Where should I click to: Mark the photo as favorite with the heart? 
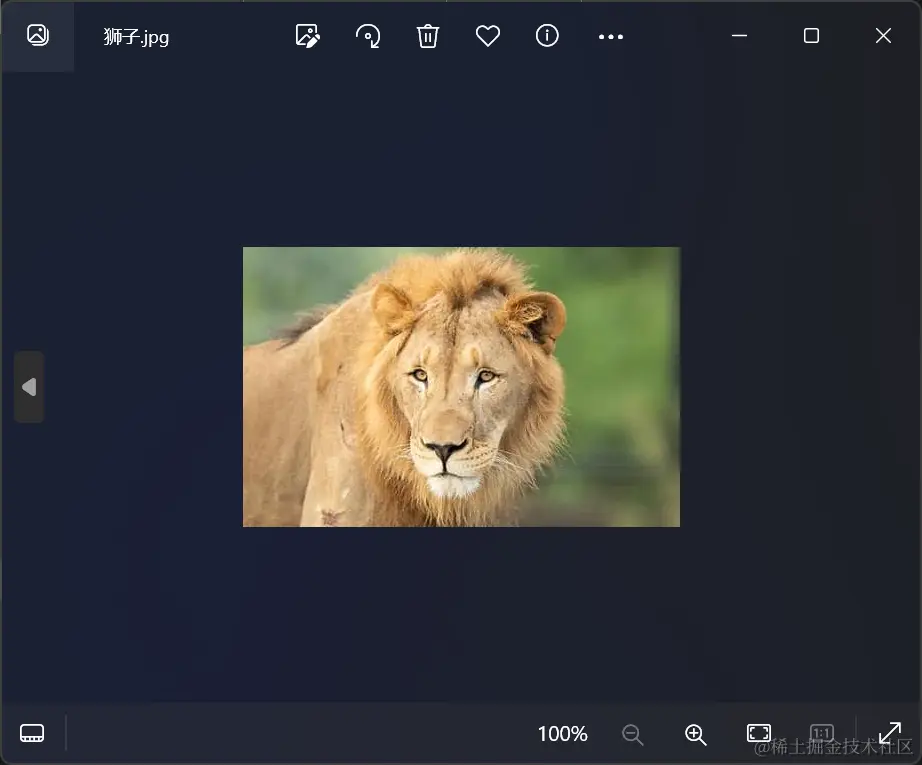(488, 36)
